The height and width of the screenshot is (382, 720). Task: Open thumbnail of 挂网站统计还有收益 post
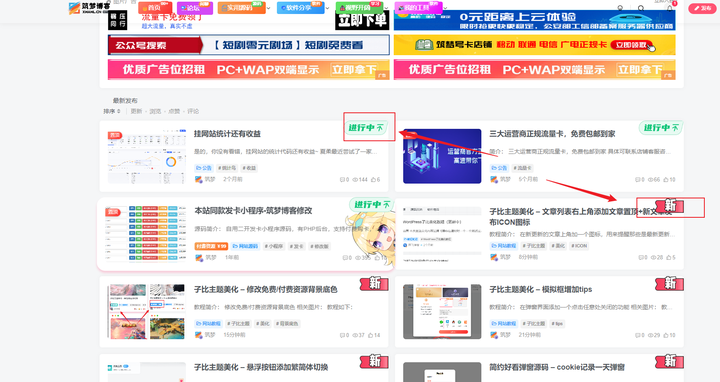pyautogui.click(x=146, y=156)
